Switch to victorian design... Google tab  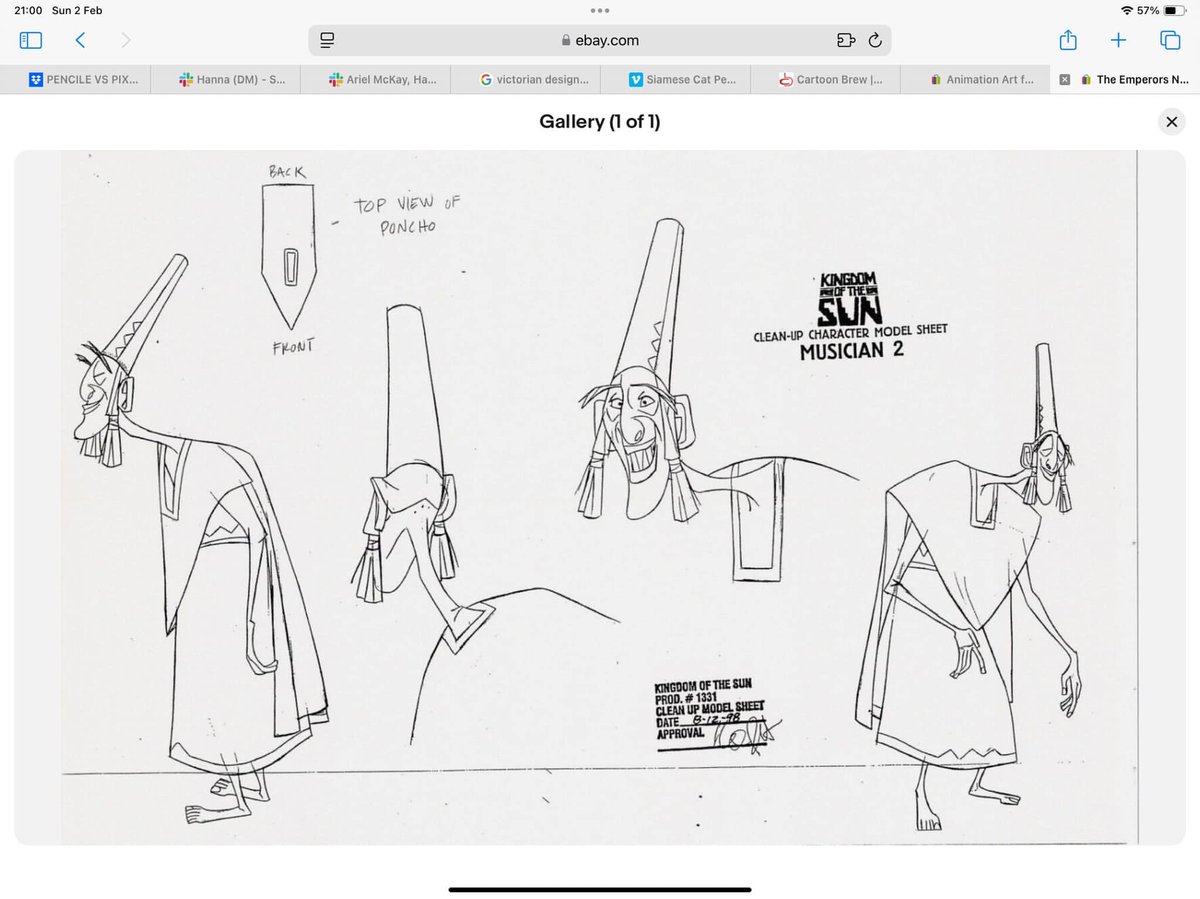[525, 80]
